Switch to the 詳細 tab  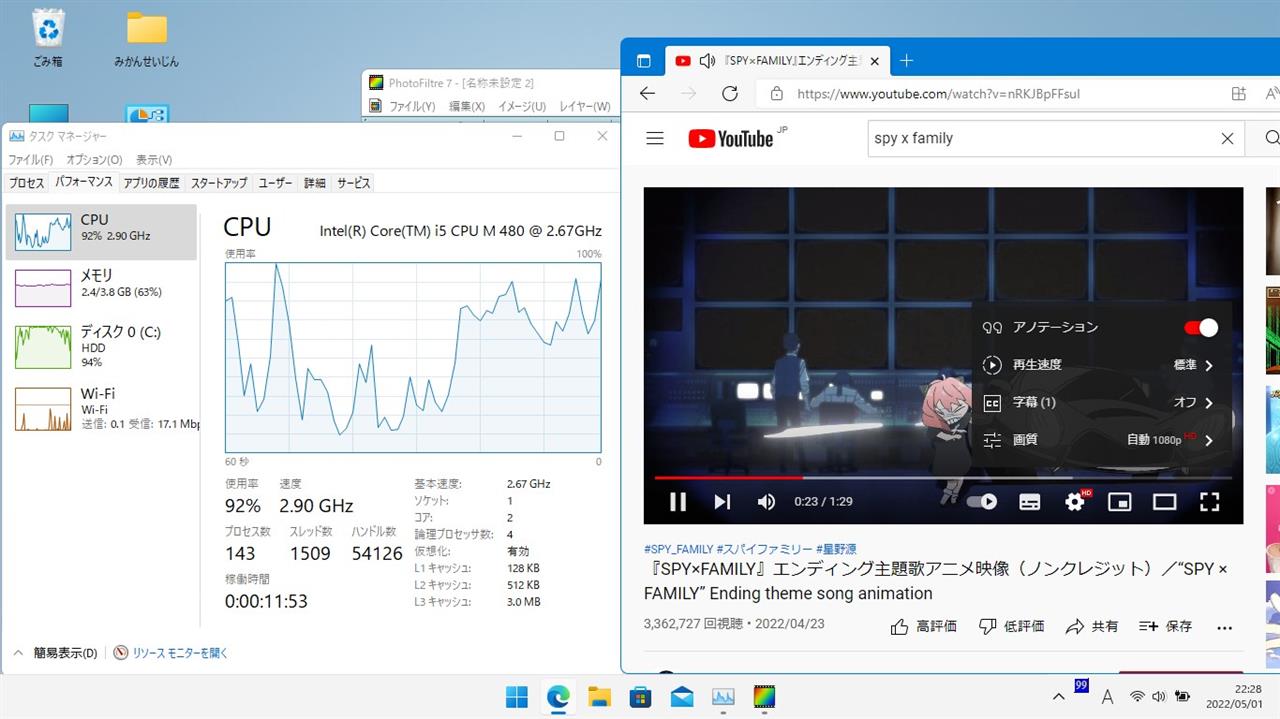point(315,183)
